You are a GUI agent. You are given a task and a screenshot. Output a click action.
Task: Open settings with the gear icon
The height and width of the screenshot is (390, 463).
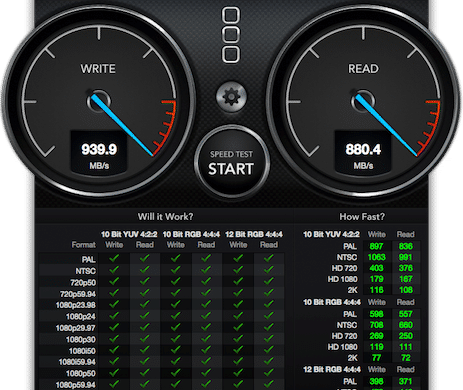[x=231, y=97]
